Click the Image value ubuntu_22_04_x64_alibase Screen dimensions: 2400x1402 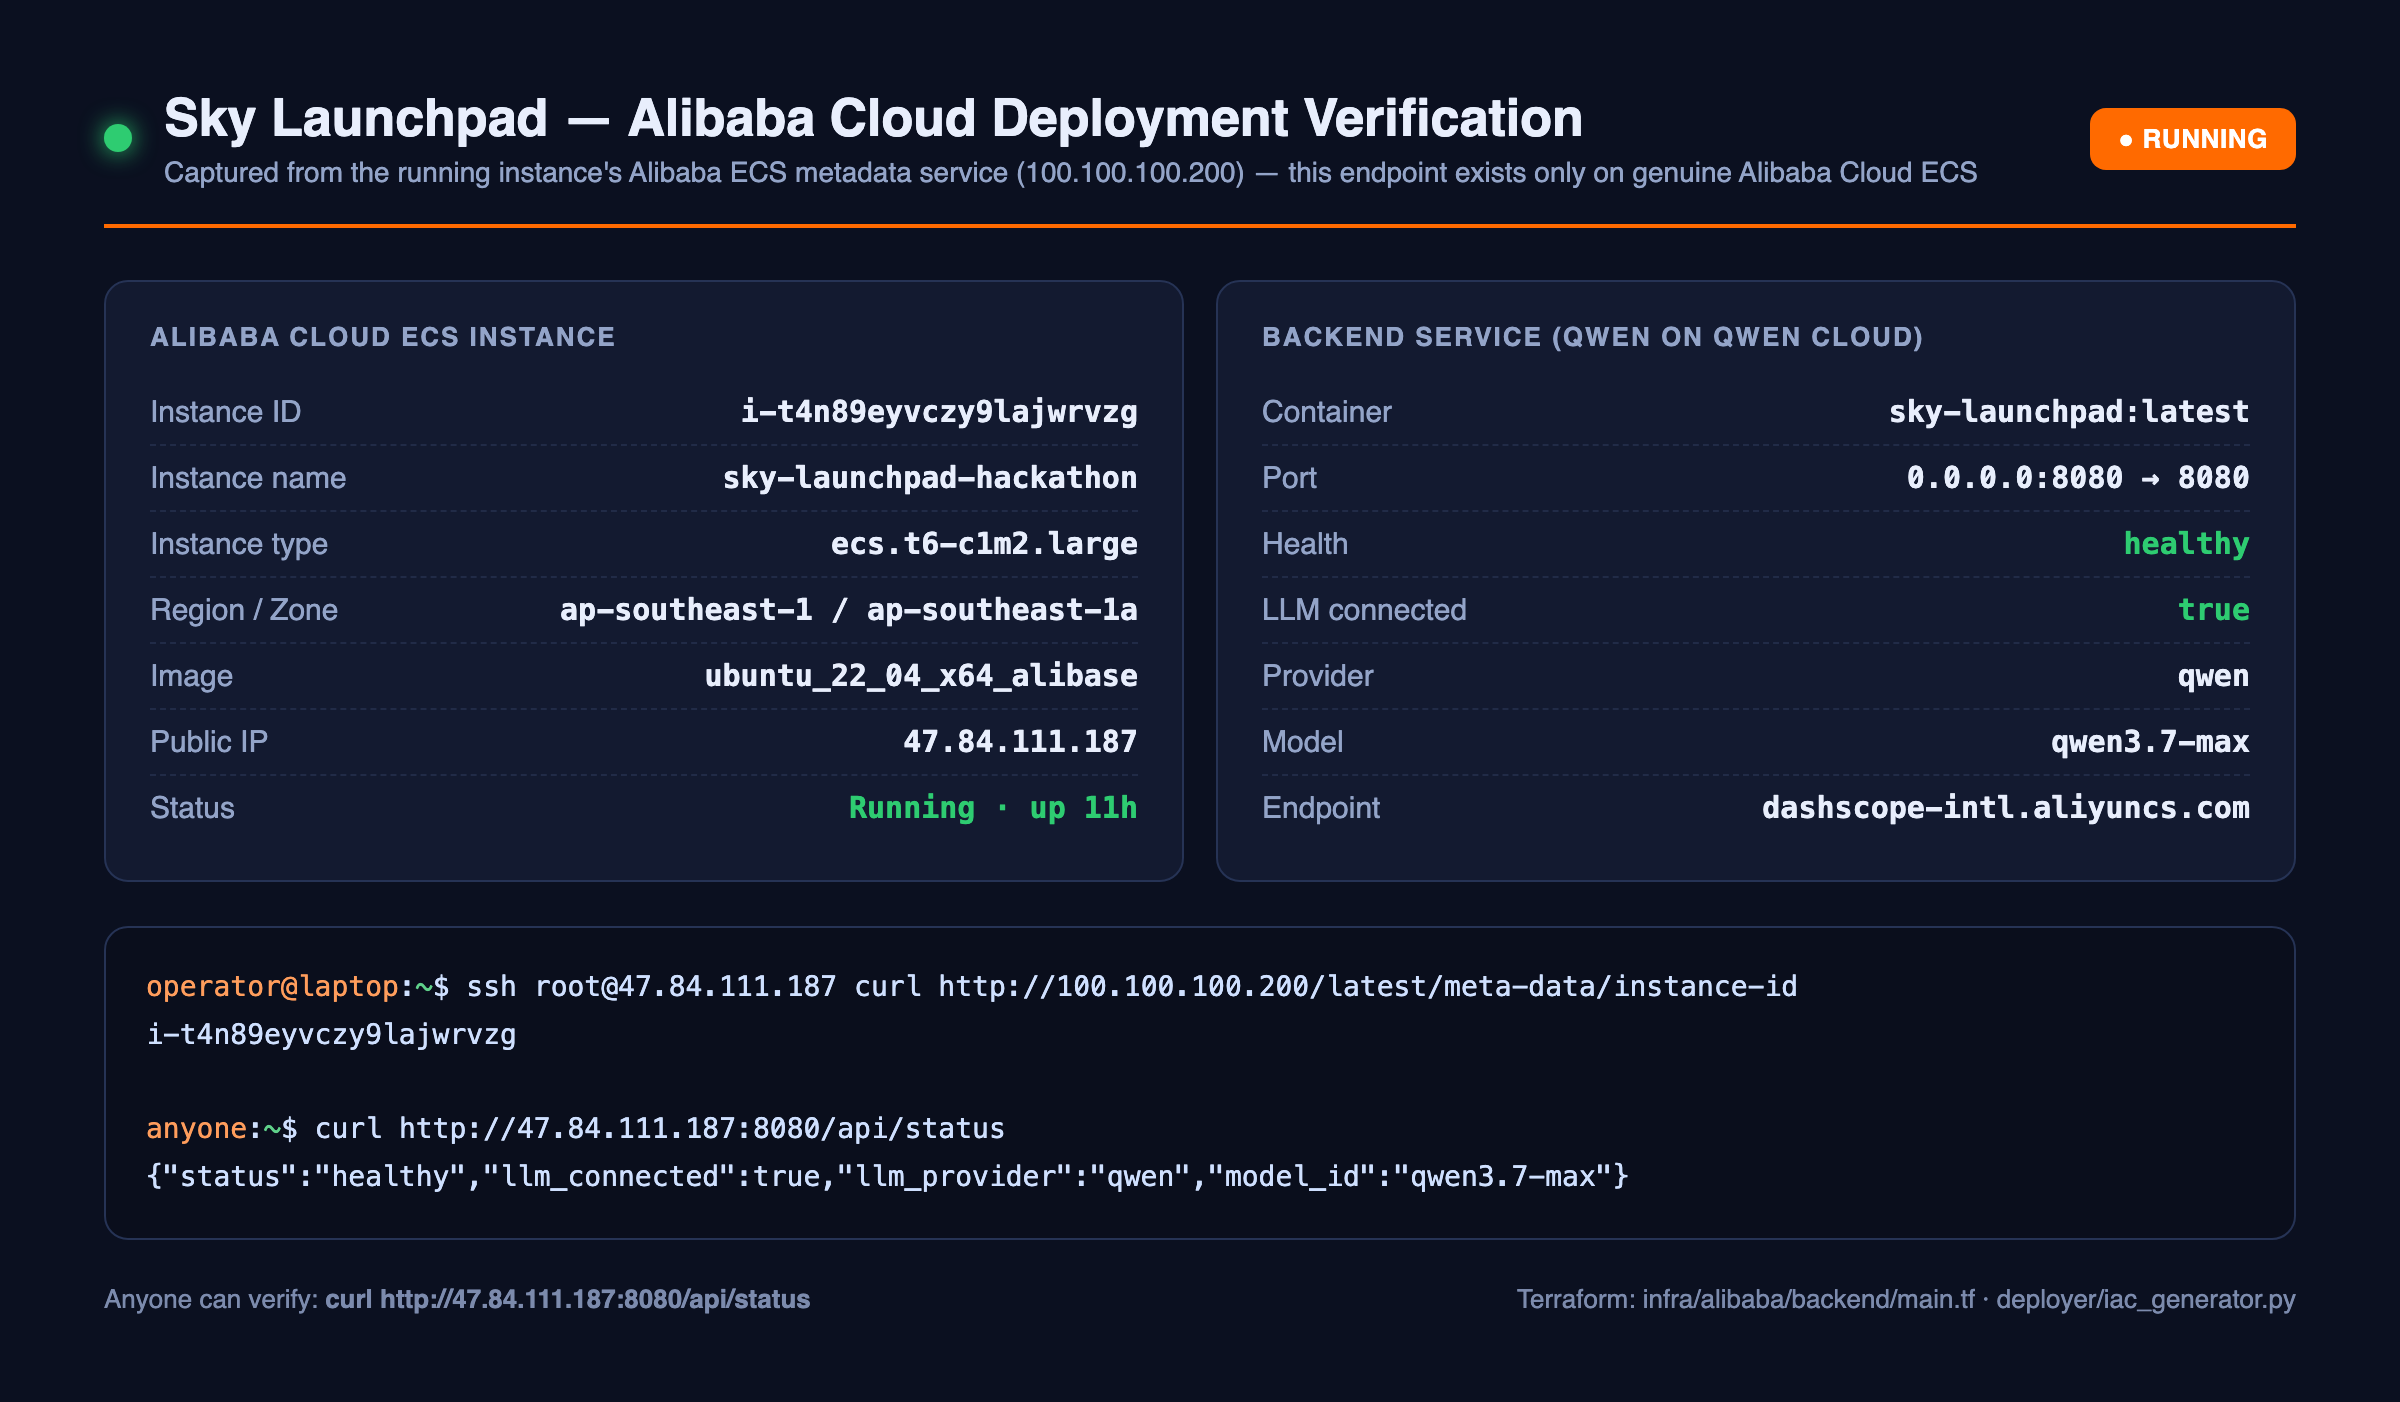coord(921,676)
